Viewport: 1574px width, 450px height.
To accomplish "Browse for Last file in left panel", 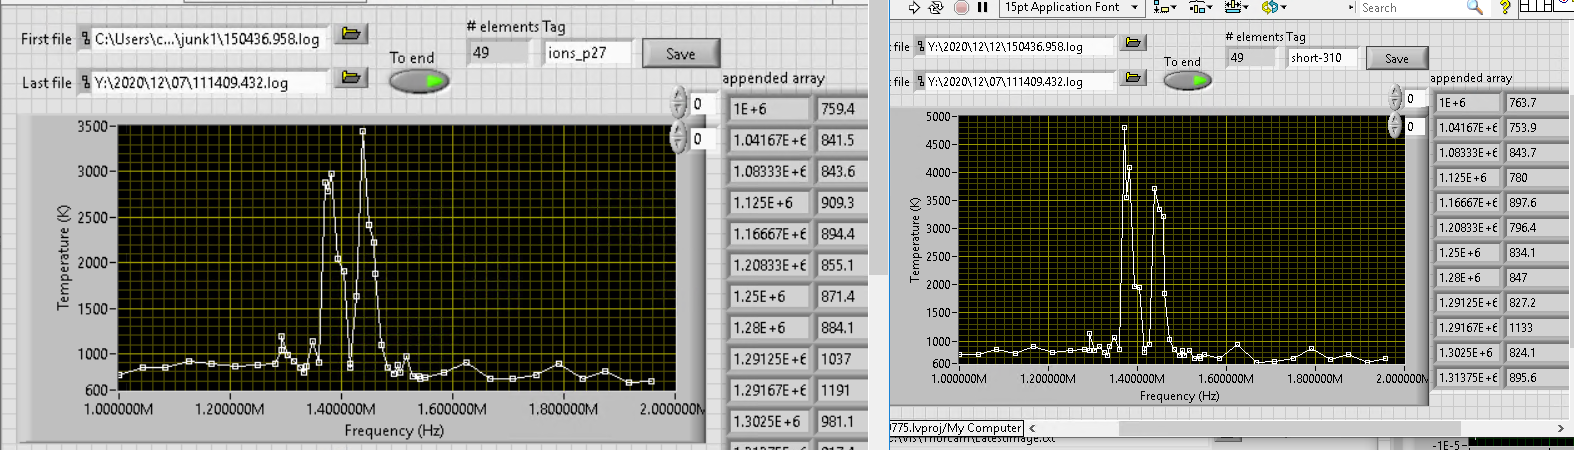I will tap(350, 77).
